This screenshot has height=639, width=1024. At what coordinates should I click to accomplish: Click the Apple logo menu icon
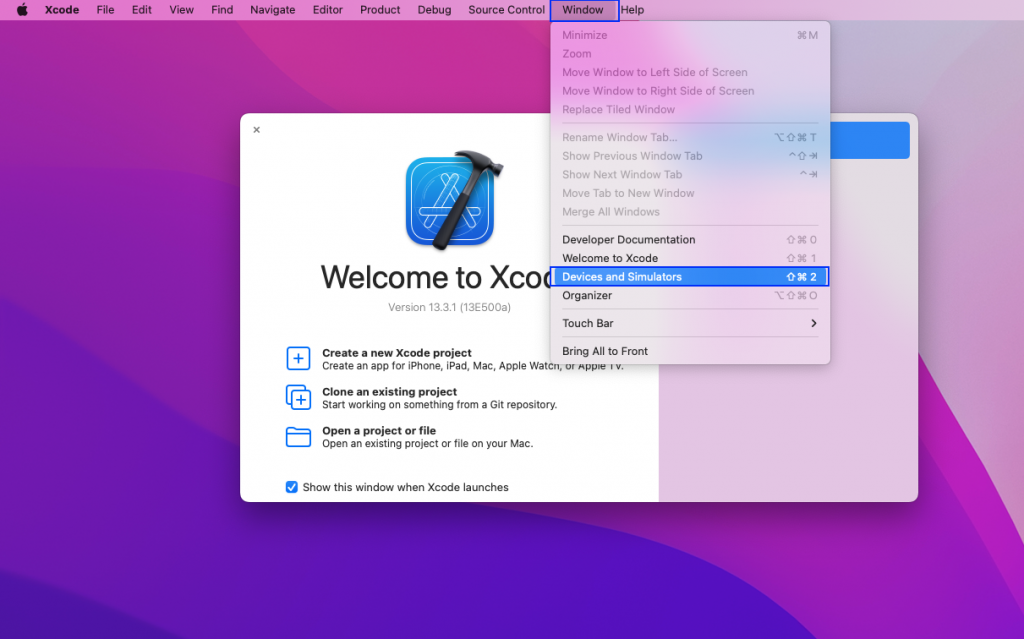tap(22, 10)
